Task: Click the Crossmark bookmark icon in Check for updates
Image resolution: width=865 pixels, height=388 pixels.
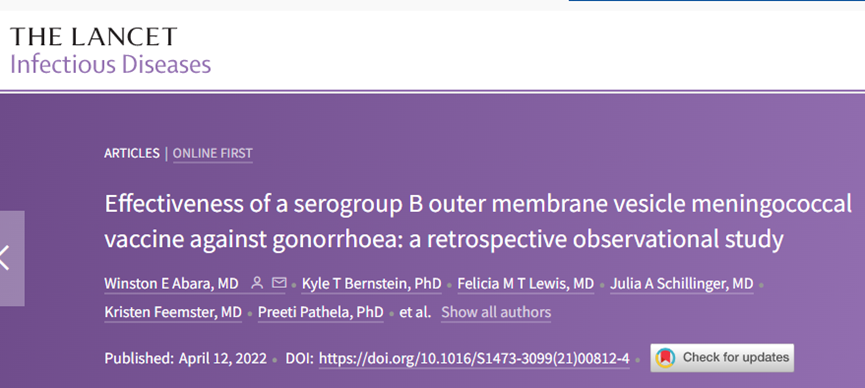Action: tap(665, 358)
